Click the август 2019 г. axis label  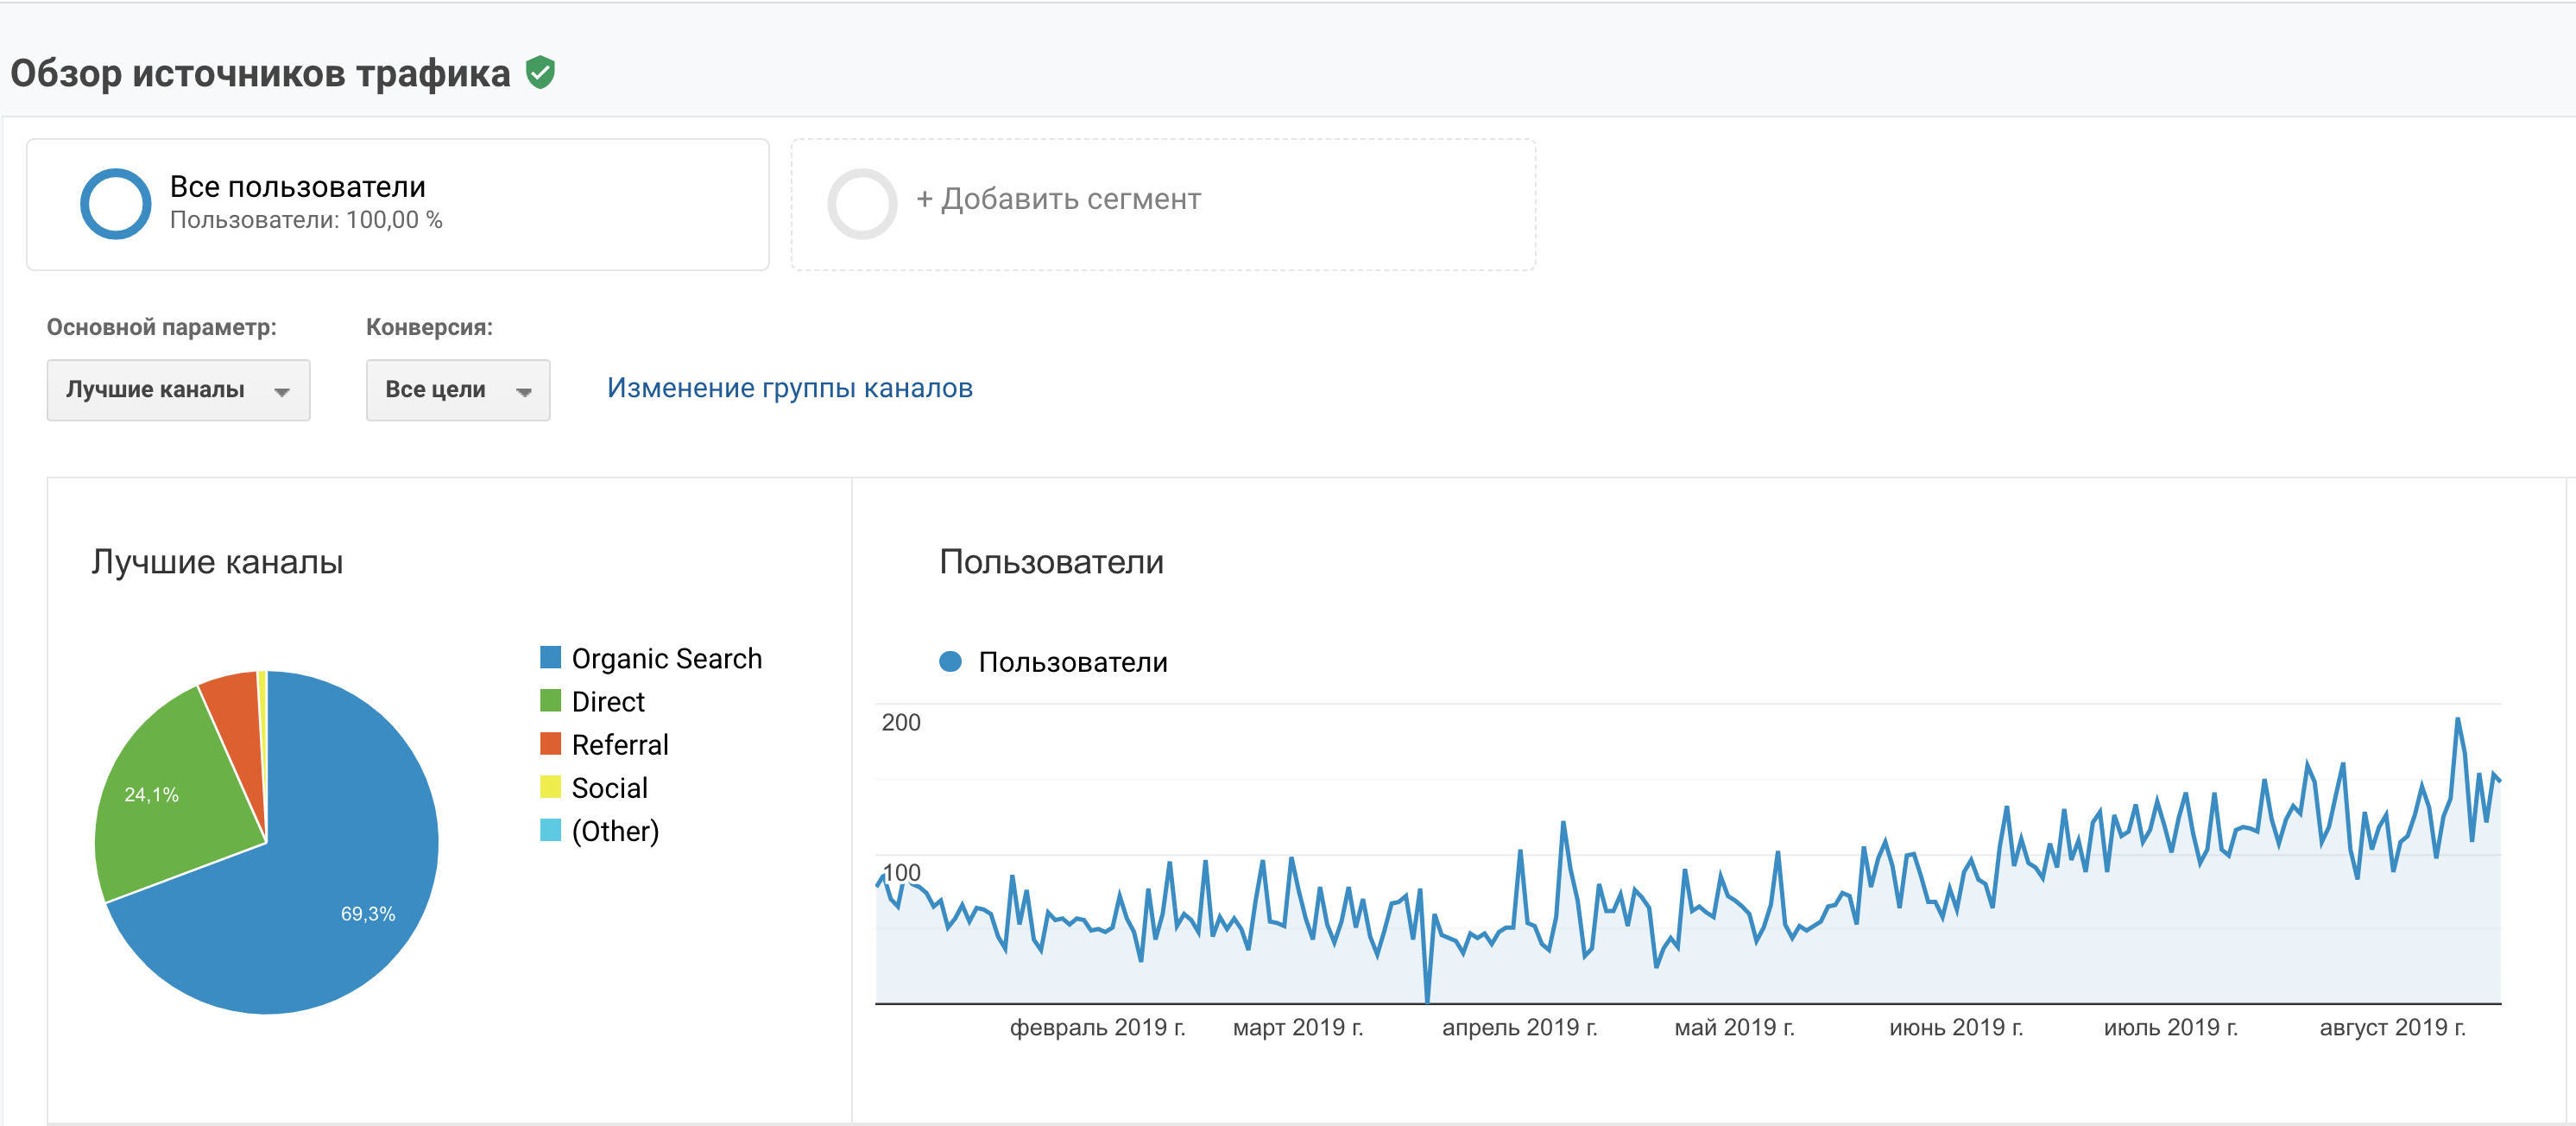coord(2391,1027)
